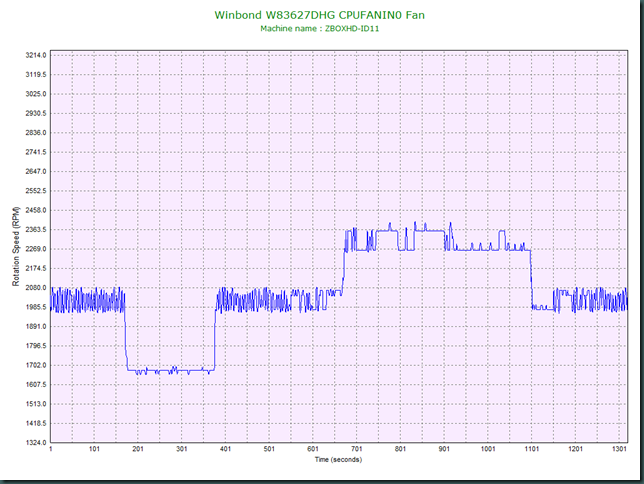This screenshot has height=484, width=644.
Task: Click the 701 time axis tick label
Action: pos(356,449)
